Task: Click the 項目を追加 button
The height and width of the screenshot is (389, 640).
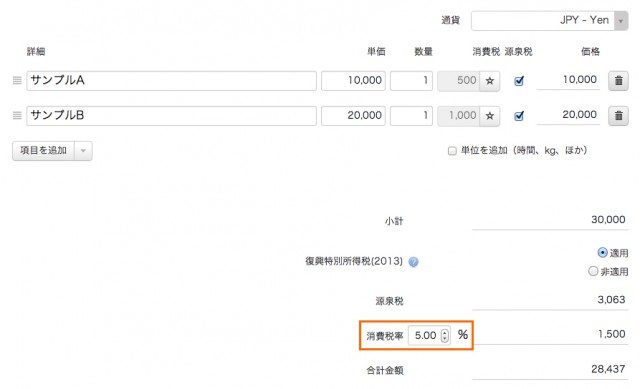Action: (x=43, y=151)
